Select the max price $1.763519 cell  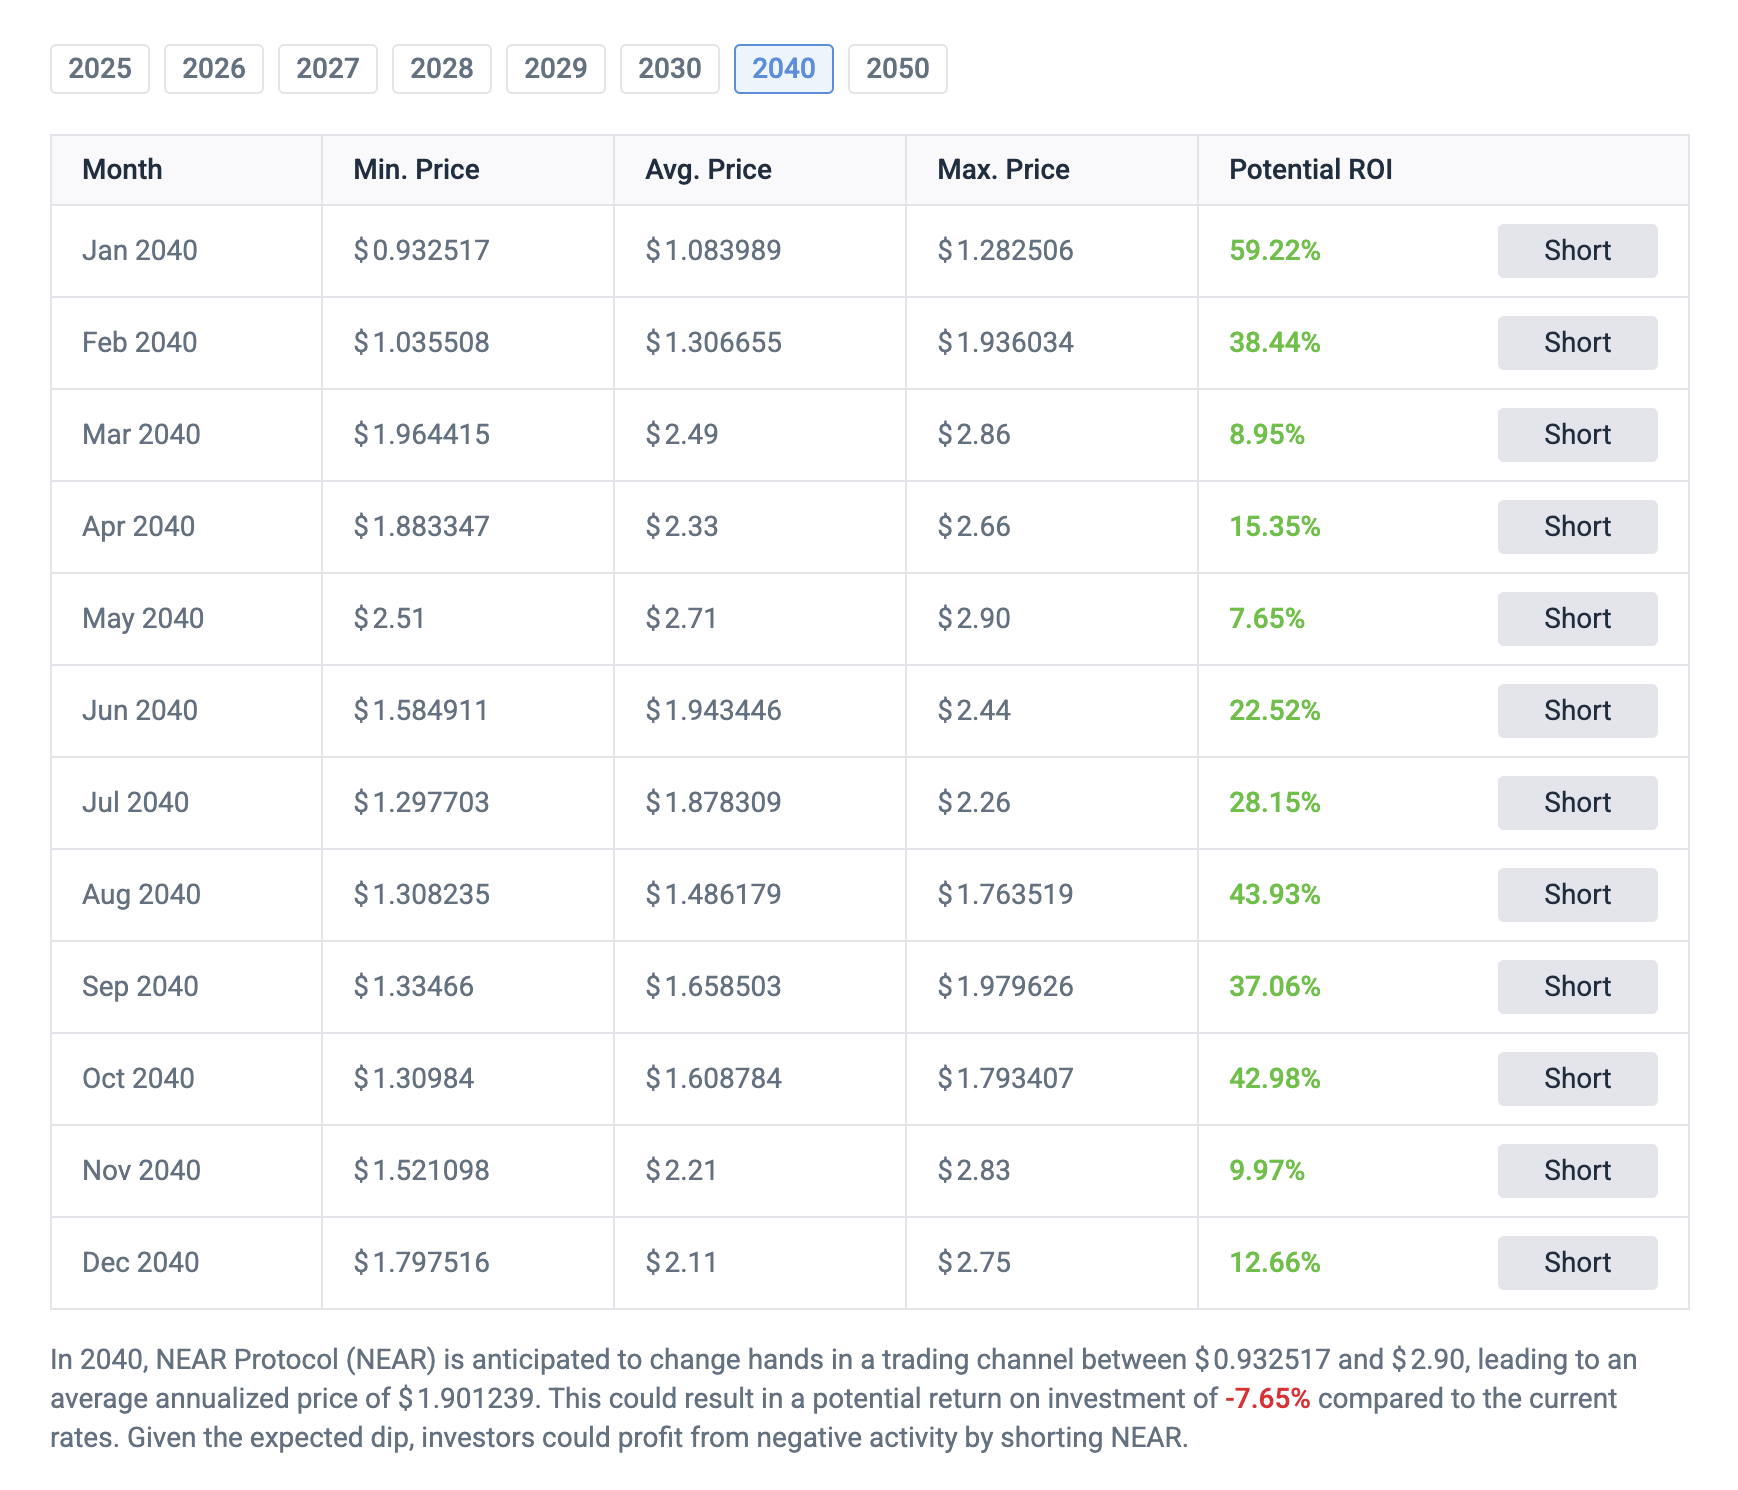coord(1052,895)
